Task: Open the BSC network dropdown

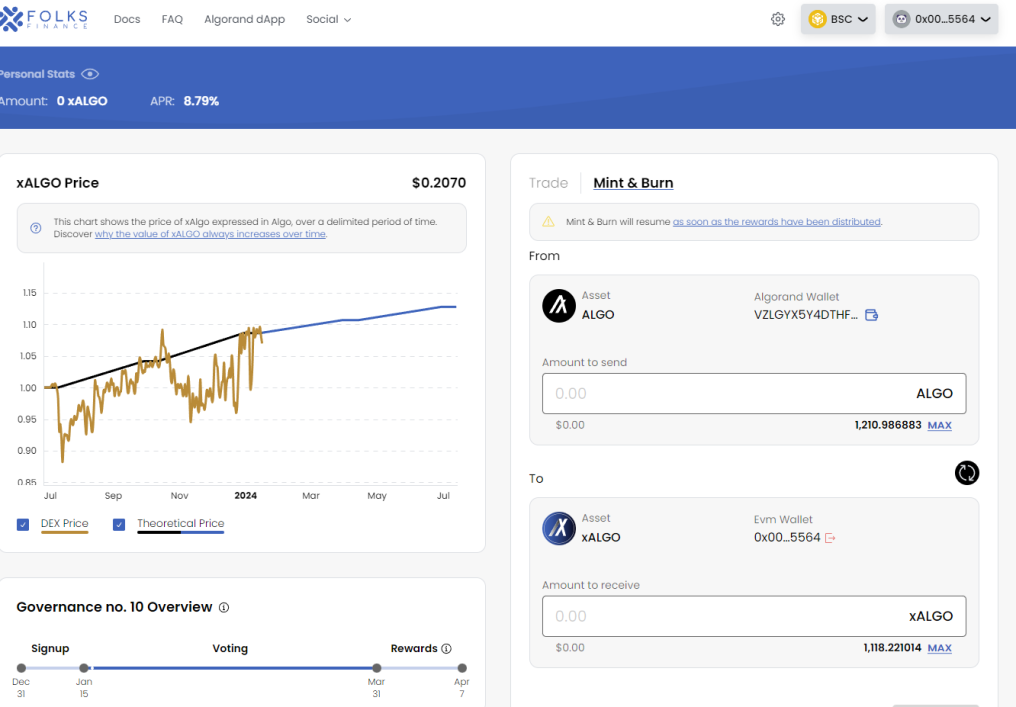Action: (838, 19)
